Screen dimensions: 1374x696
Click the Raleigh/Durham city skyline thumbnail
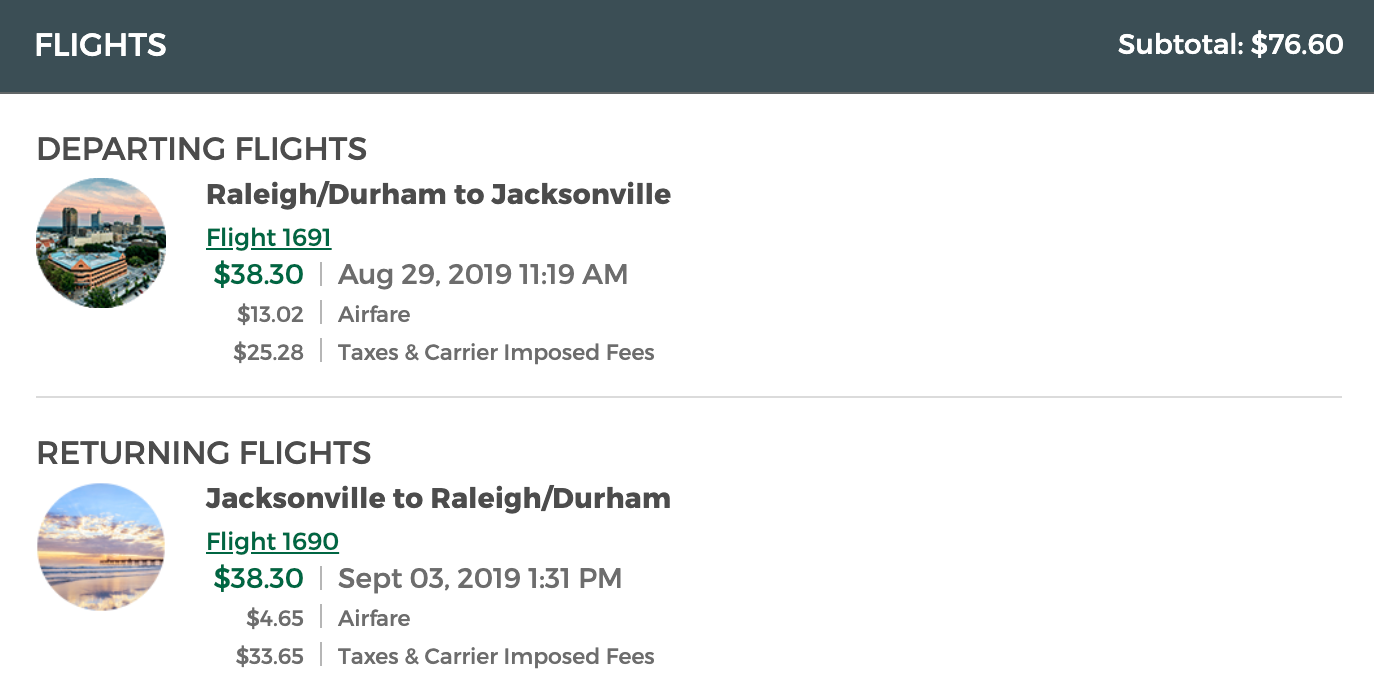101,243
